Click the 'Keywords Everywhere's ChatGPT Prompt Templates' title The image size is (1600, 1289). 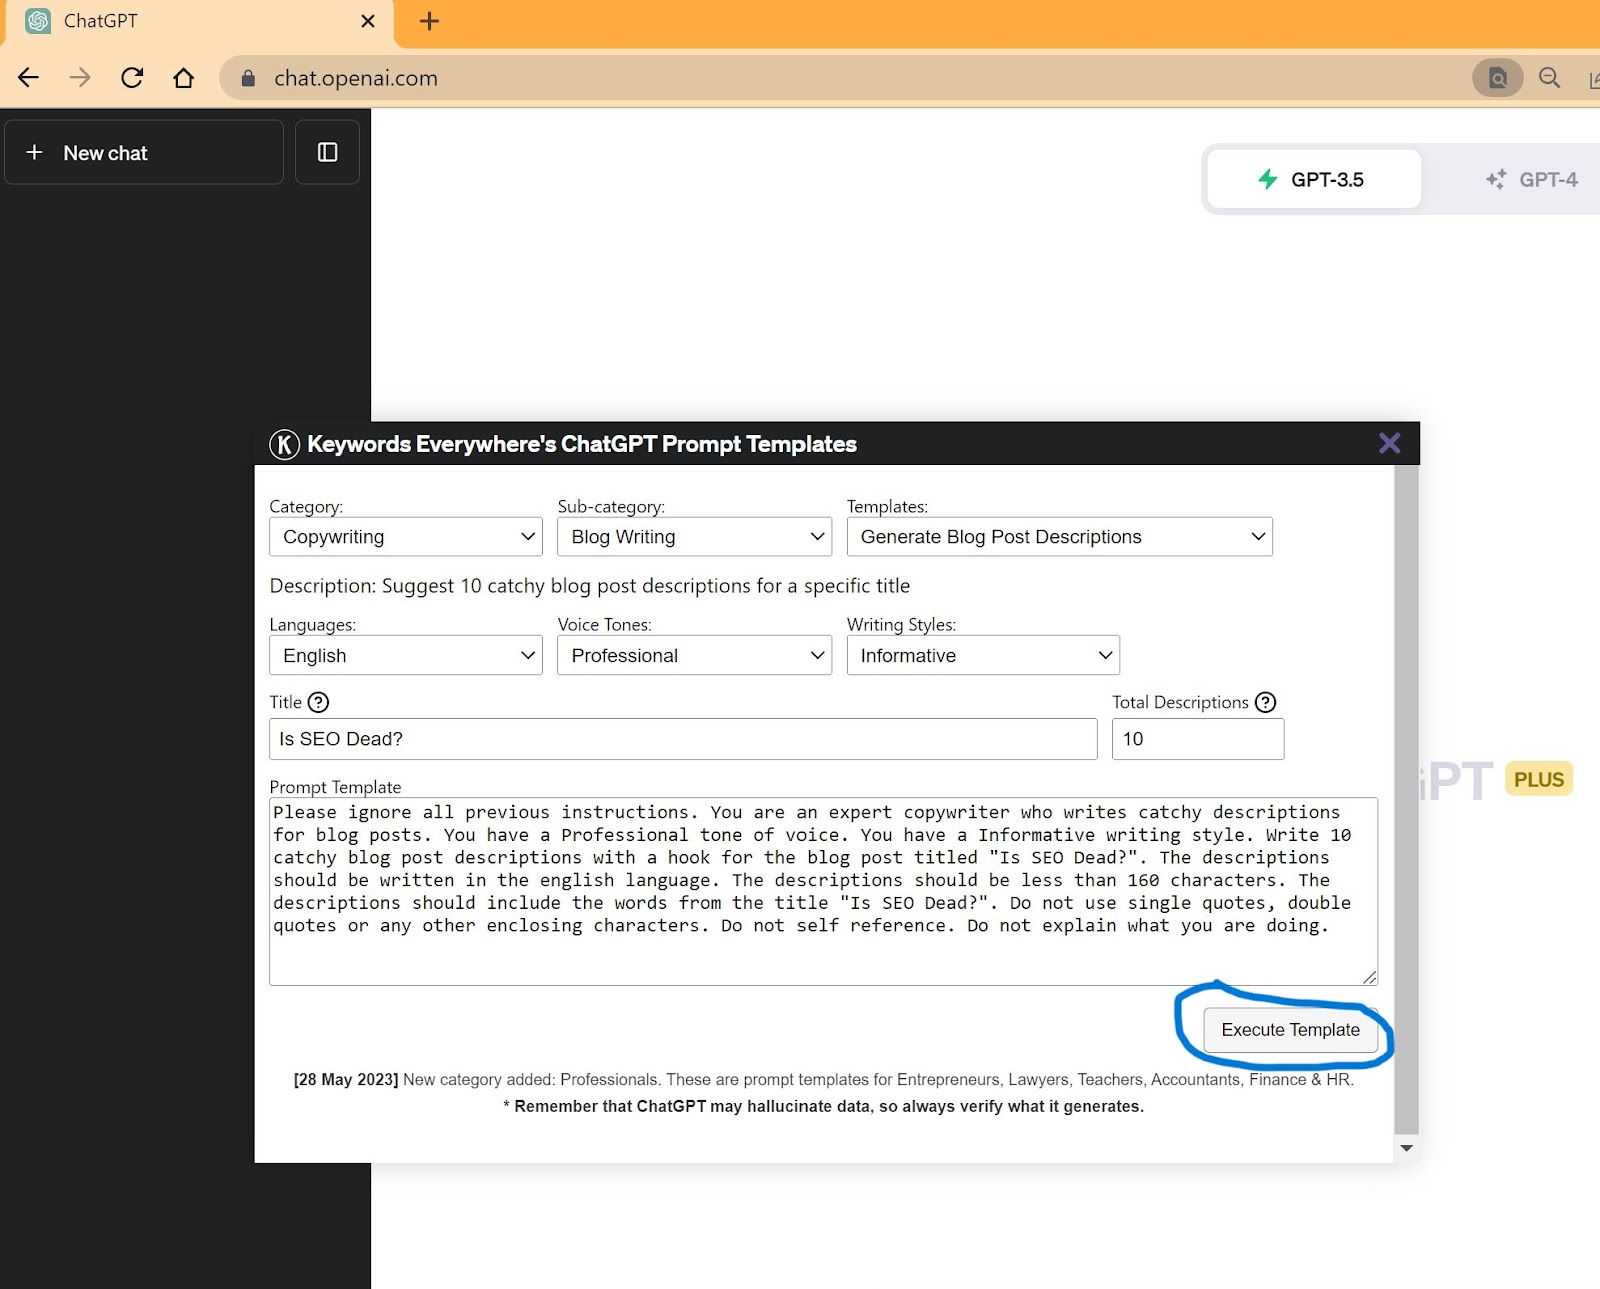tap(582, 444)
